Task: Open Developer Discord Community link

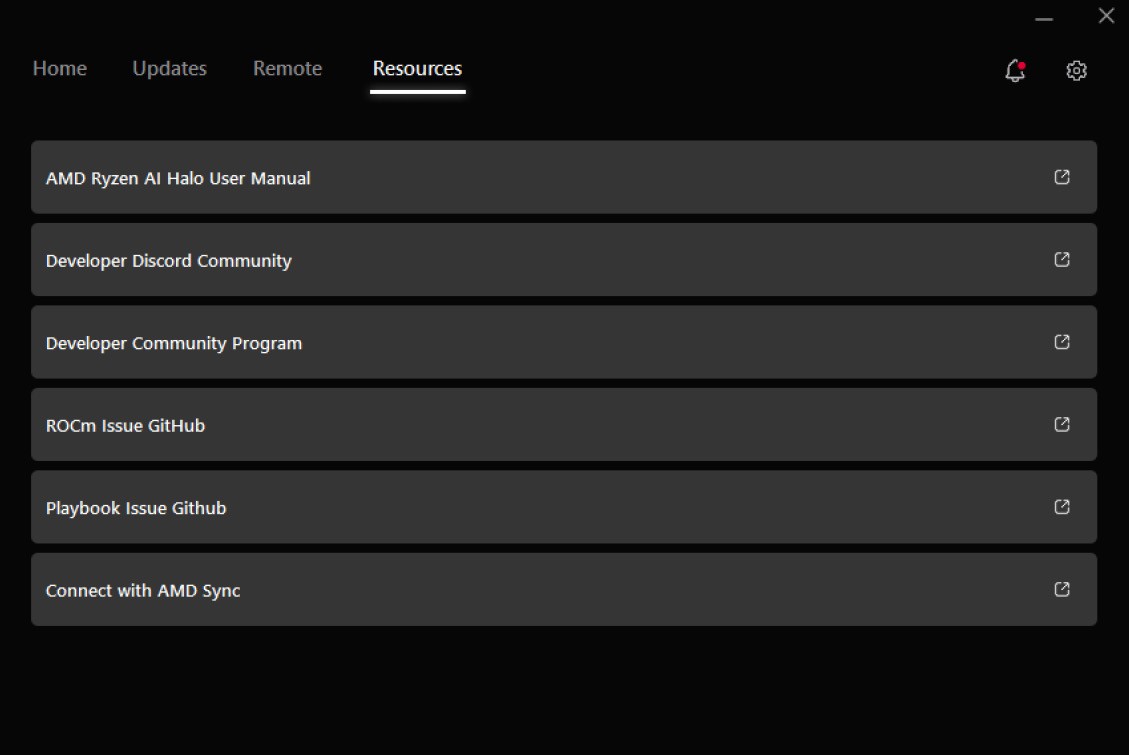Action: click(x=564, y=259)
